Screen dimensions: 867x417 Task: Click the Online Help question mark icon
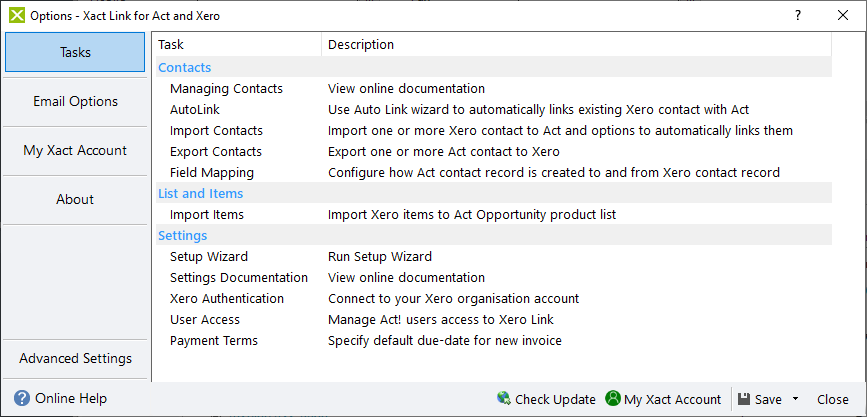click(x=22, y=399)
